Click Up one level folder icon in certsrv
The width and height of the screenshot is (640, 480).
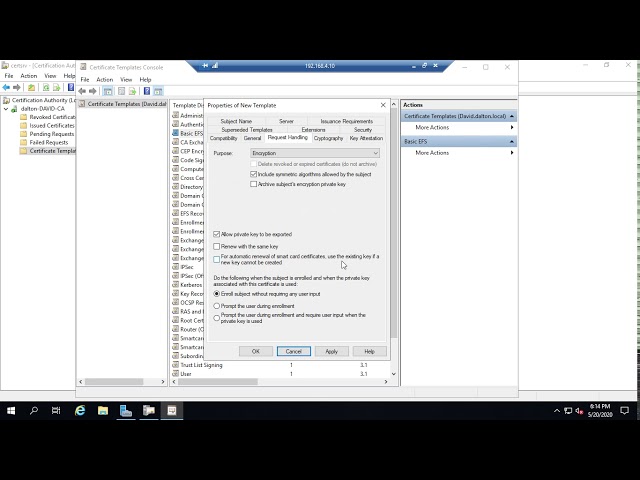(x=31, y=87)
